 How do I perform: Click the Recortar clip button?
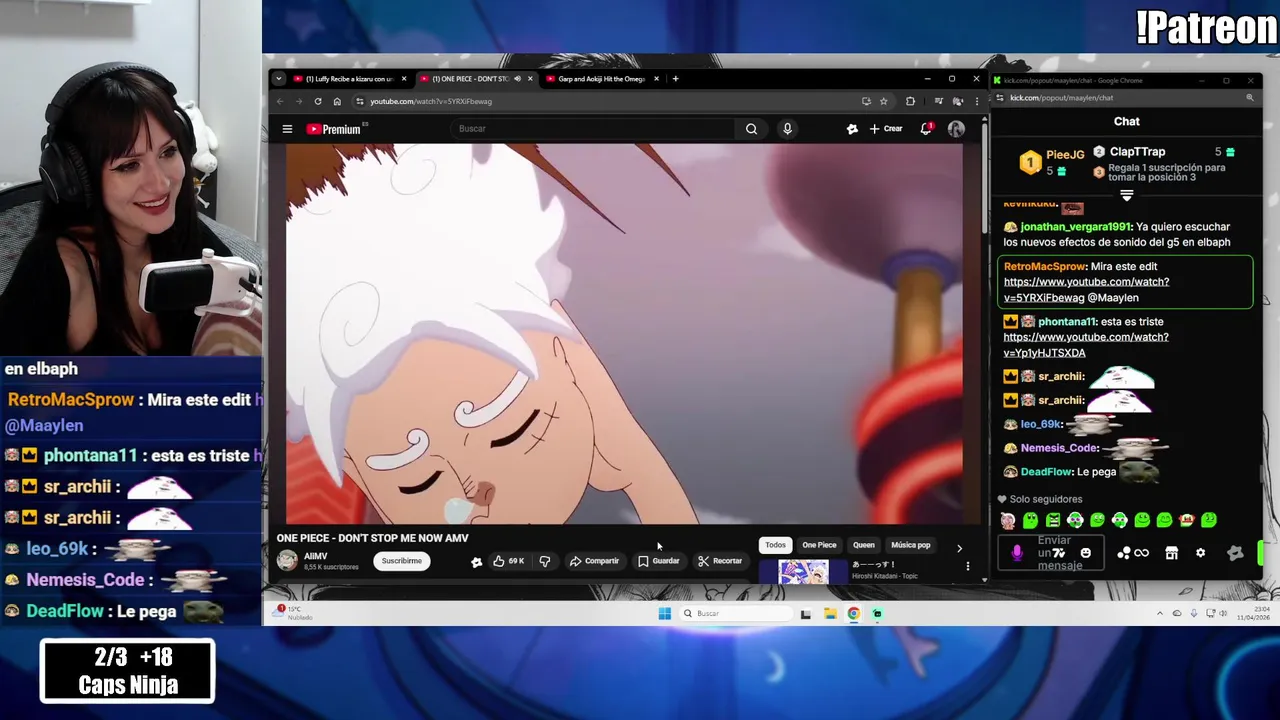coord(720,561)
